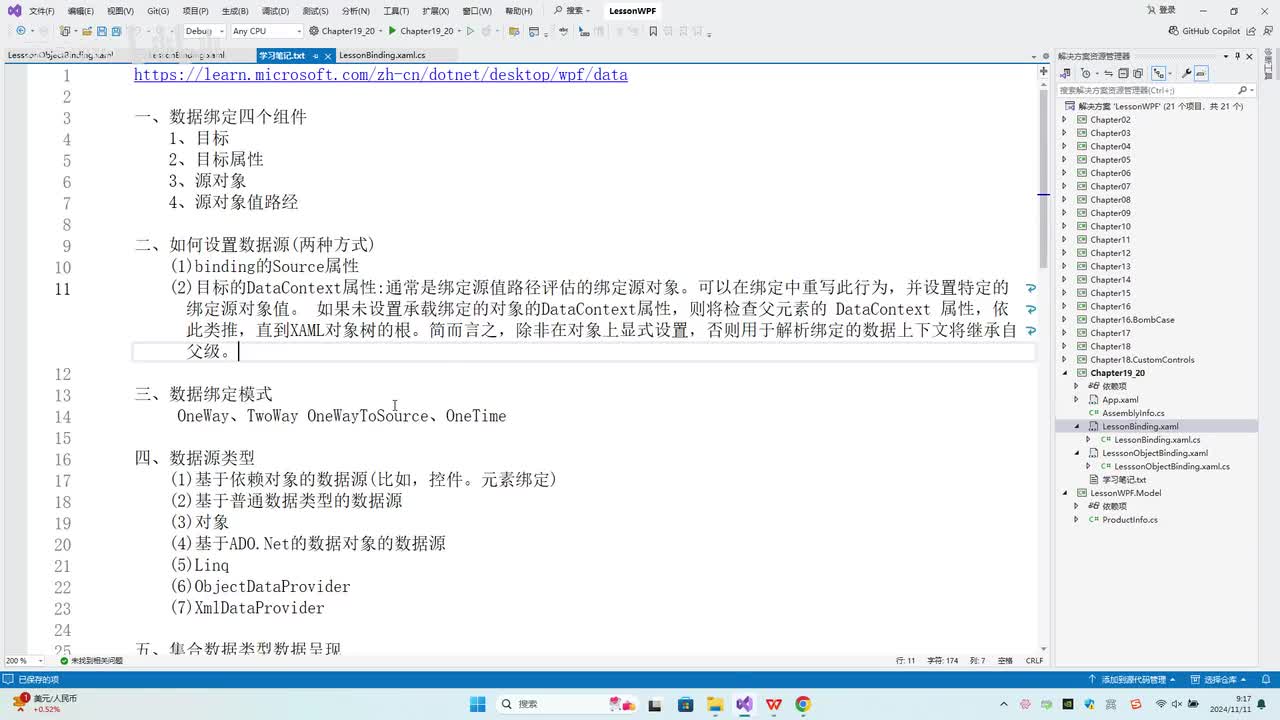Click 登录 sign-in button
1280x720 pixels.
click(x=1162, y=10)
